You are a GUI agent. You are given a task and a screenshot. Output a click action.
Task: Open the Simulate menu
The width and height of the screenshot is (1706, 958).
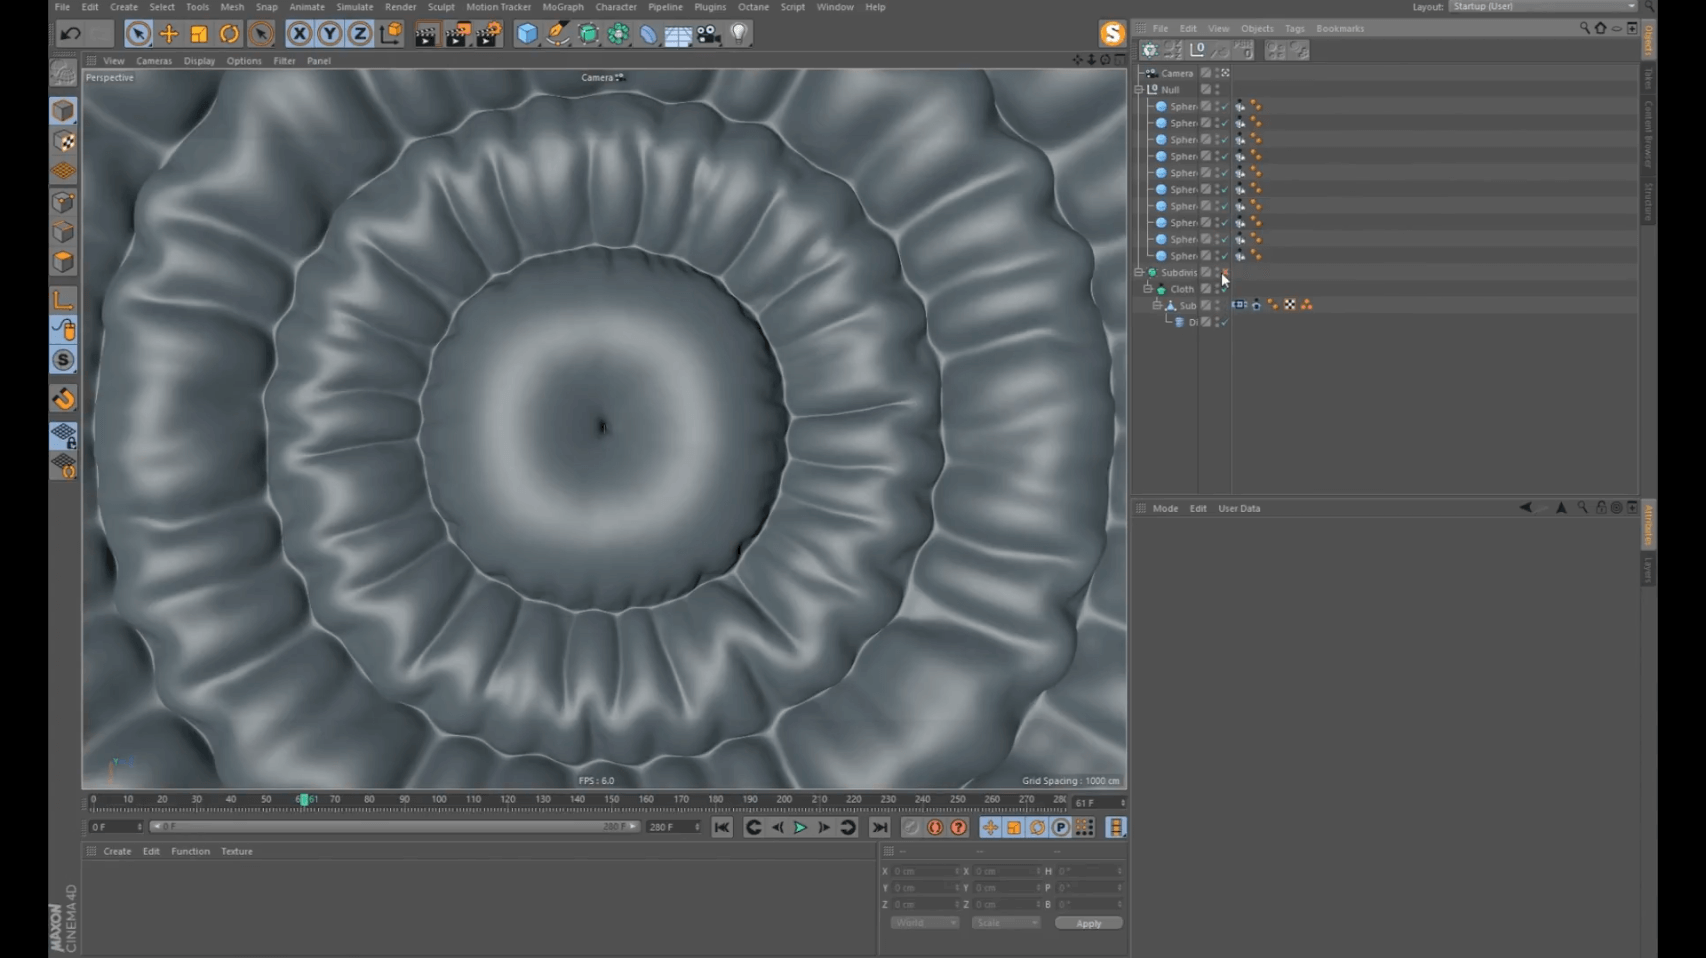pos(354,7)
